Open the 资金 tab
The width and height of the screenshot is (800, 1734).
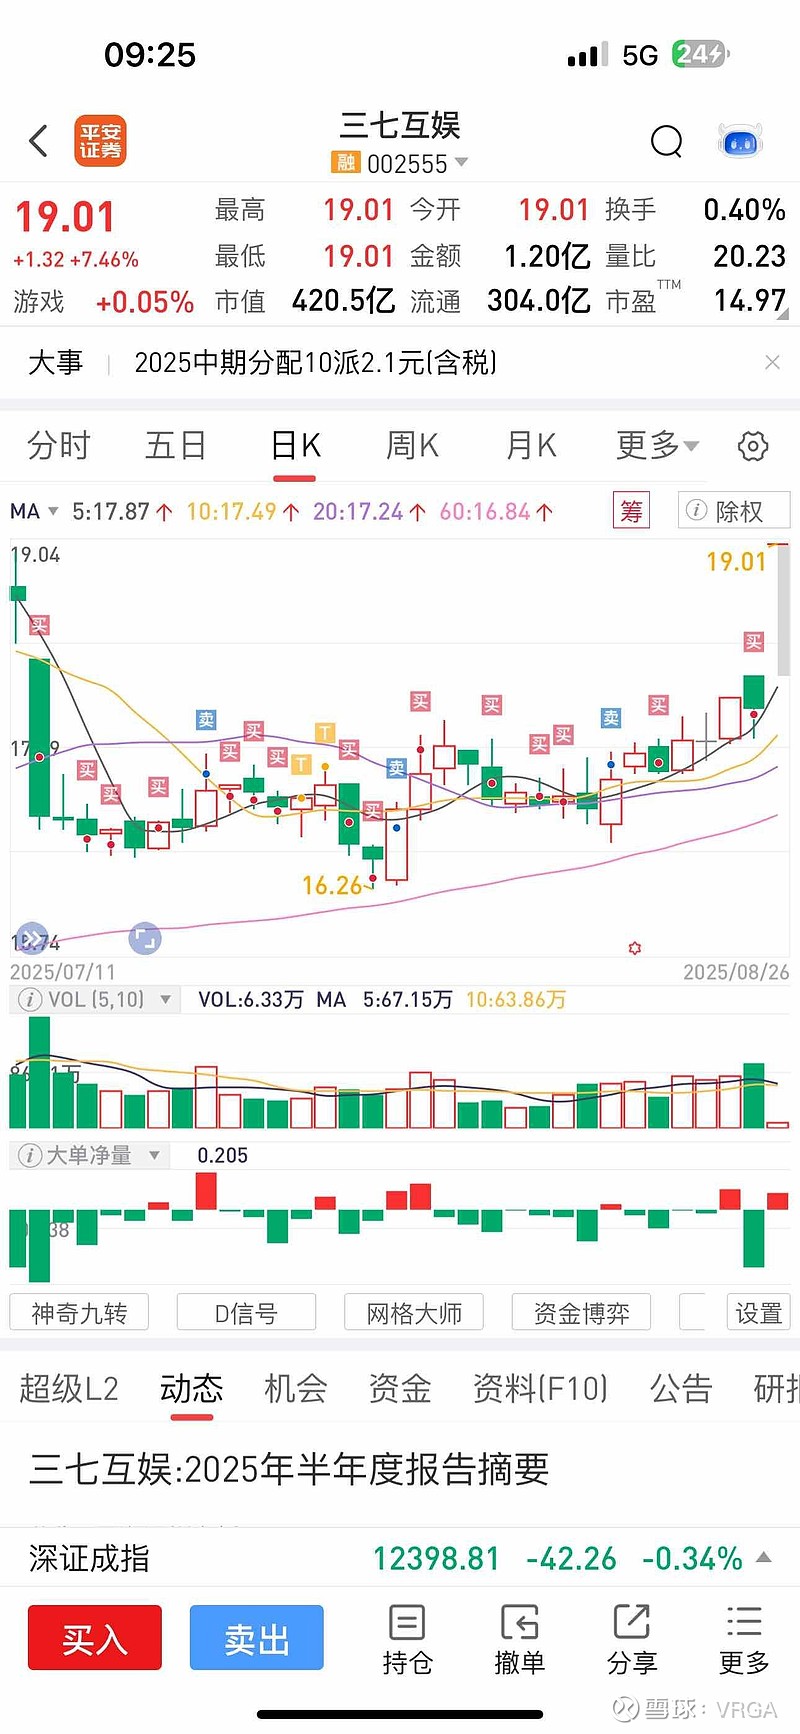pyautogui.click(x=400, y=1388)
